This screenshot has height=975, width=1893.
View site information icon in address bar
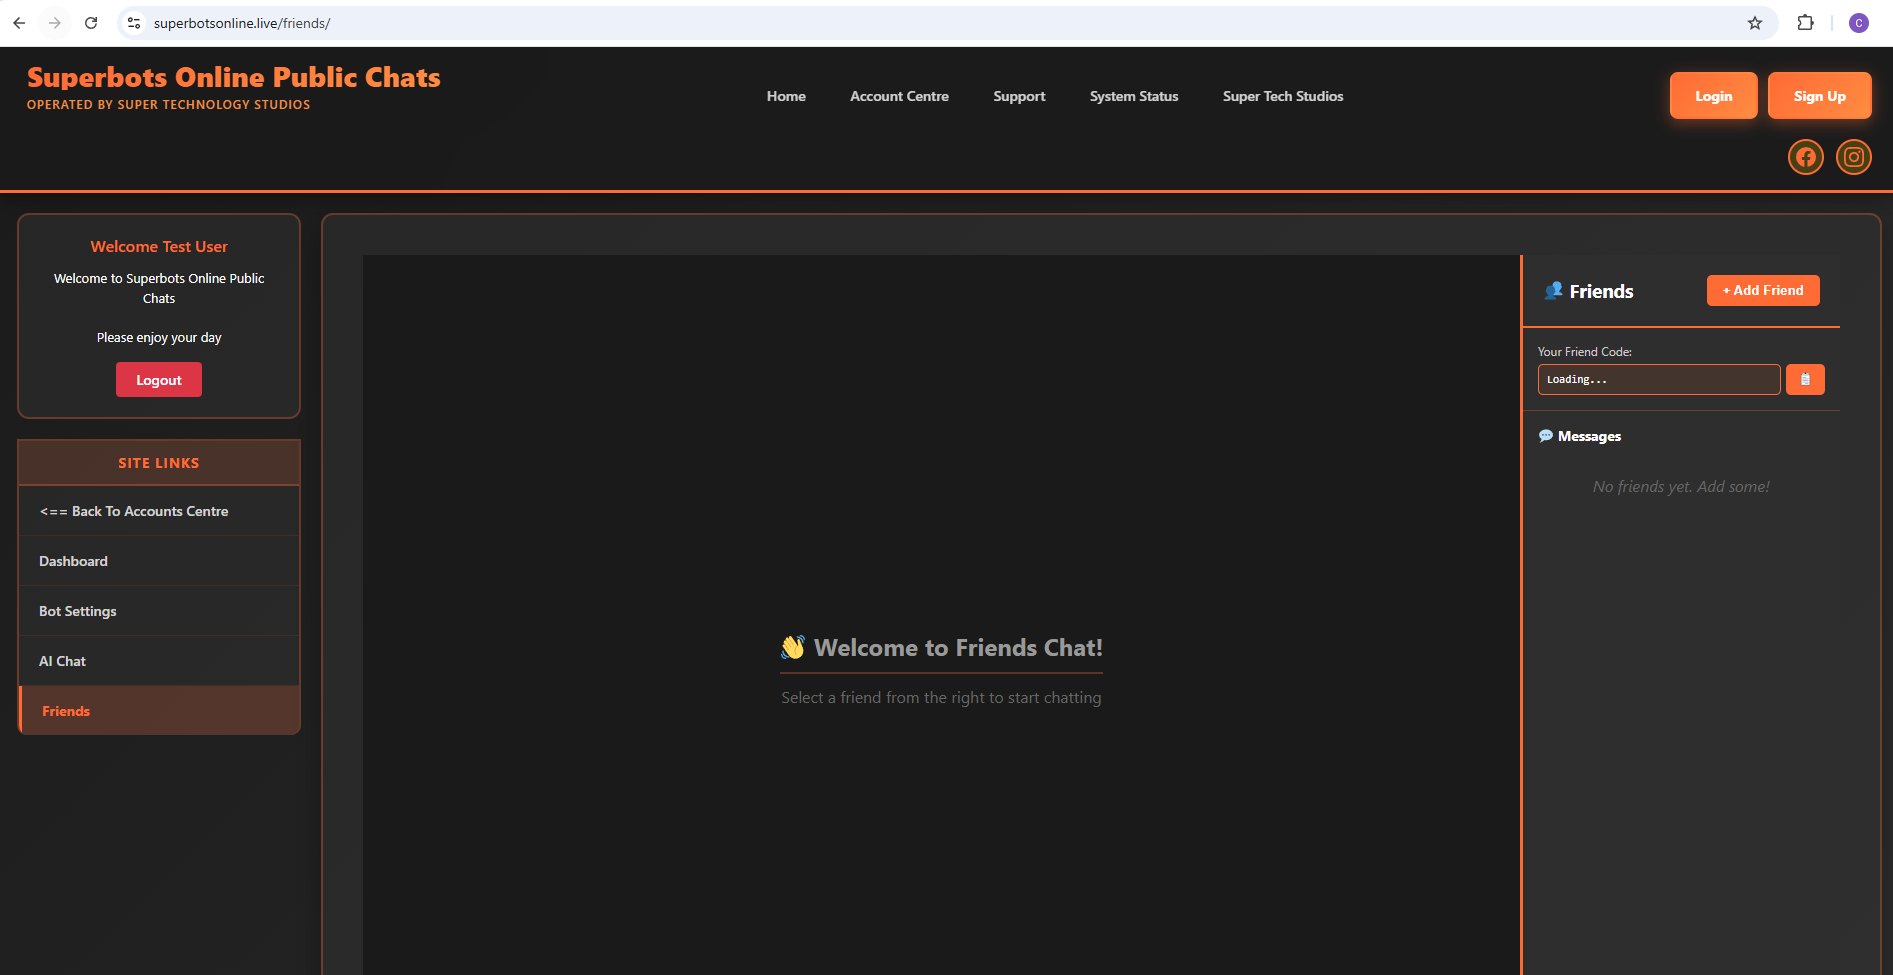point(134,23)
